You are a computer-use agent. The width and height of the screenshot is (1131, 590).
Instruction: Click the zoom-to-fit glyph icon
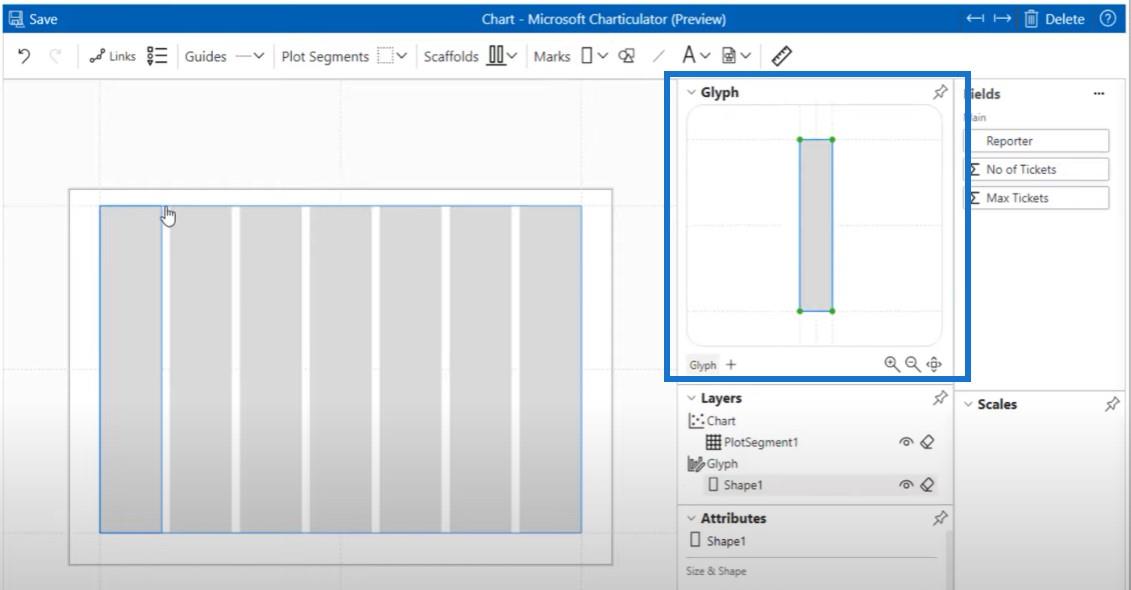pyautogui.click(x=934, y=364)
